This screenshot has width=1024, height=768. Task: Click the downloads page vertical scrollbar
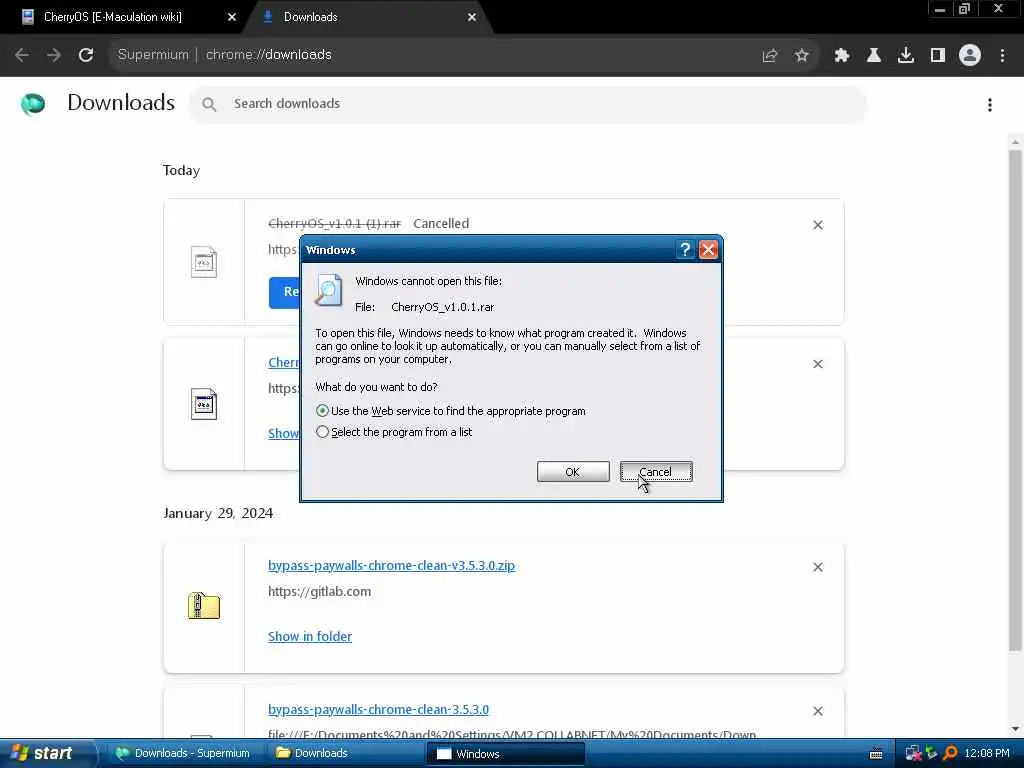(x=1015, y=400)
